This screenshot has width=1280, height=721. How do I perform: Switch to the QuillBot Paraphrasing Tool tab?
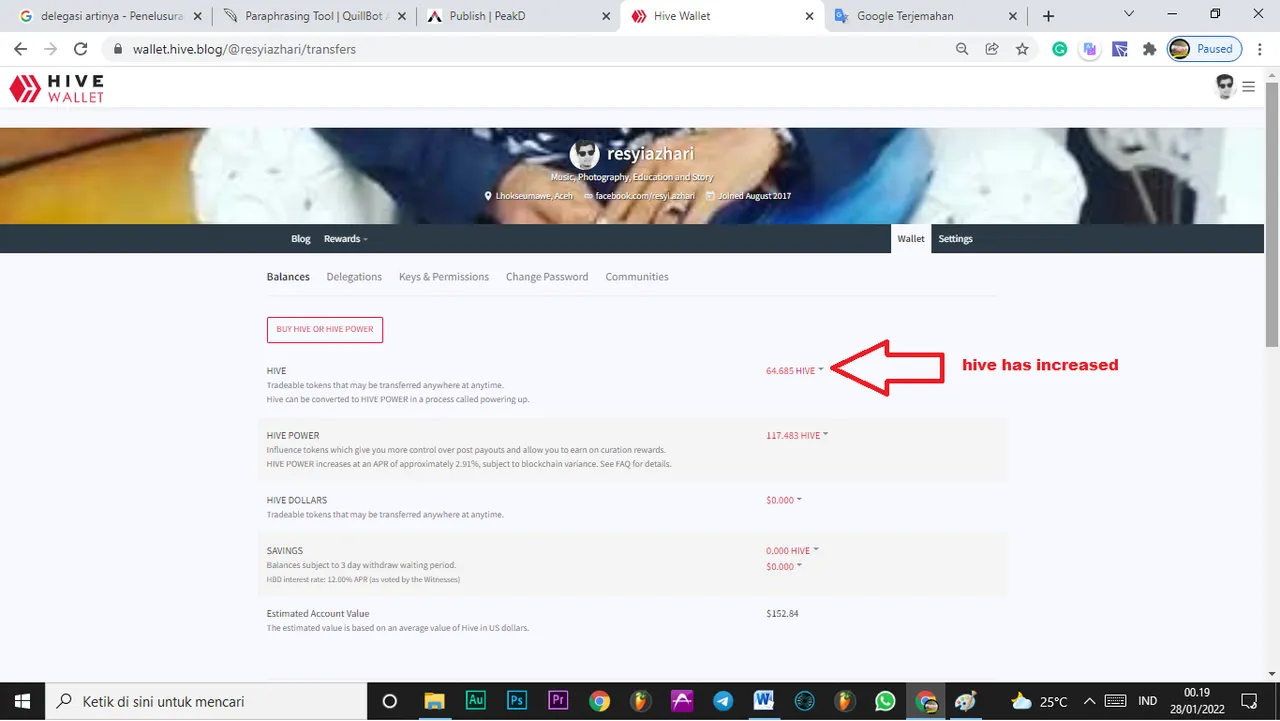coord(314,16)
